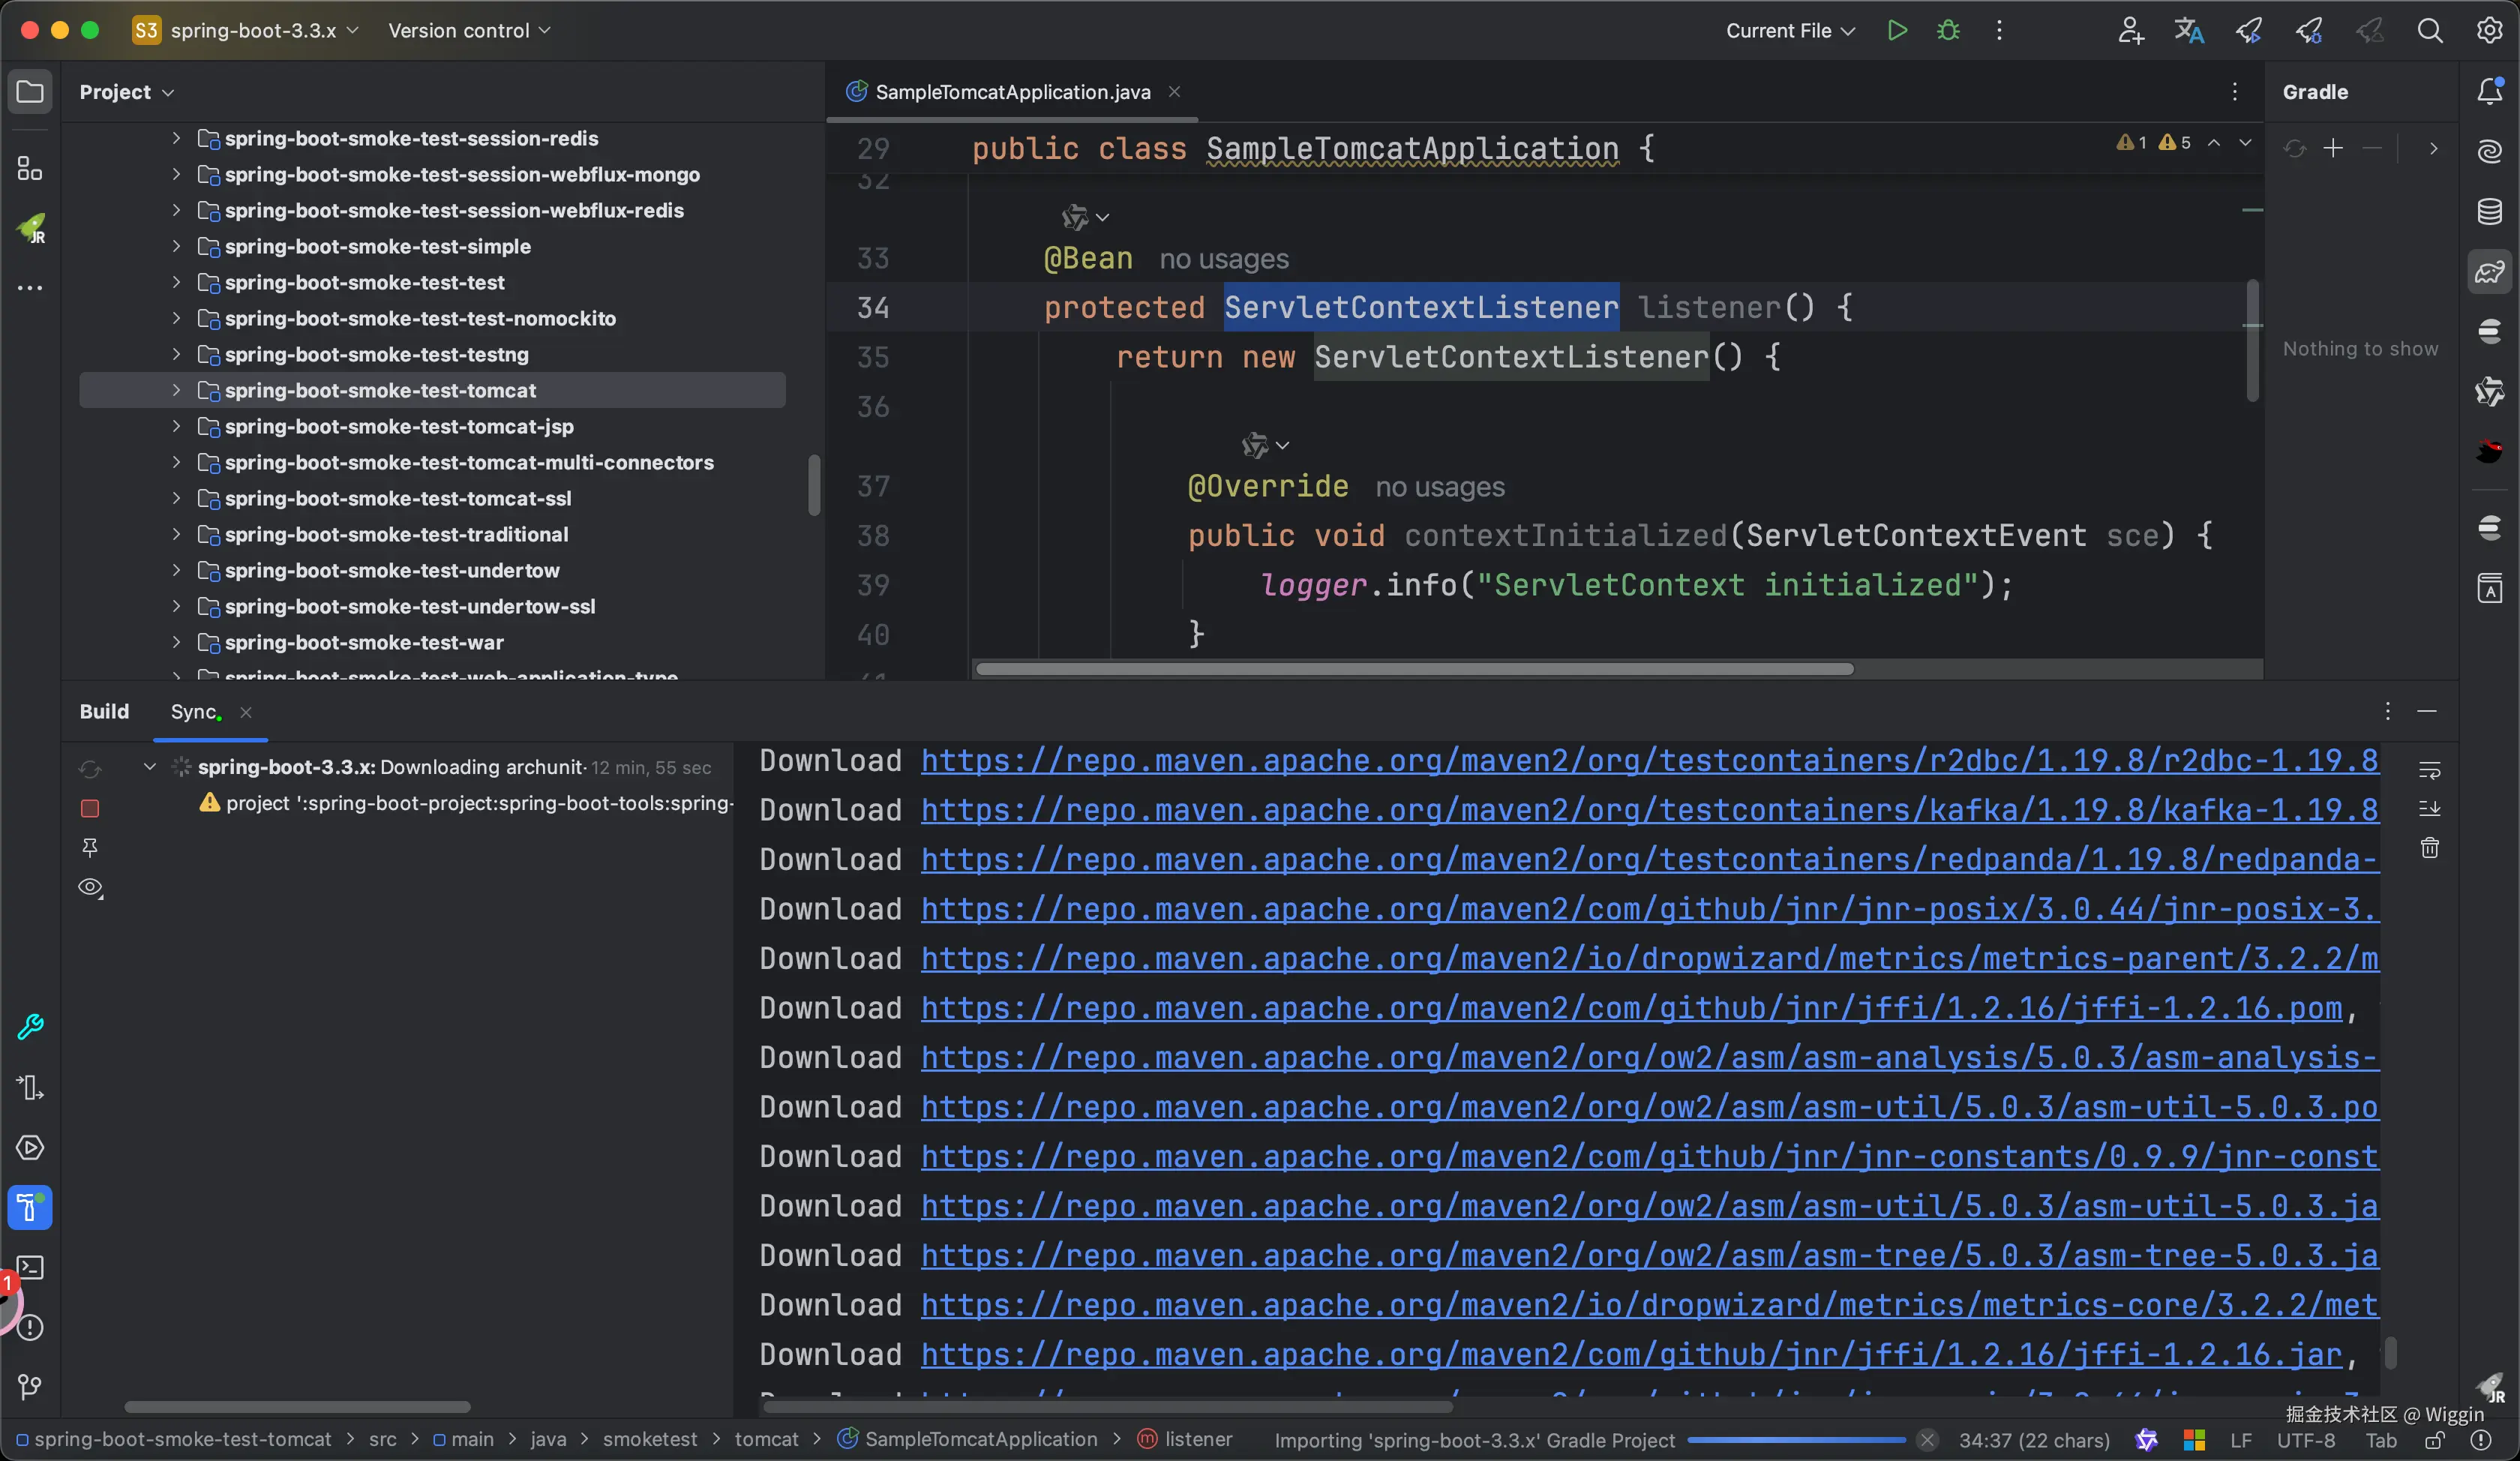Toggle the build view eye options
The image size is (2520, 1461).
pyautogui.click(x=90, y=887)
